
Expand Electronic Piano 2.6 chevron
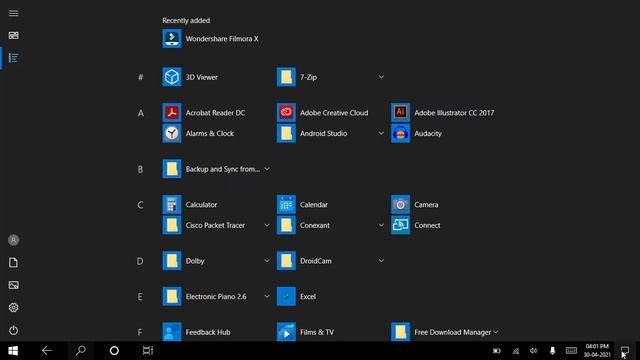[x=267, y=296]
